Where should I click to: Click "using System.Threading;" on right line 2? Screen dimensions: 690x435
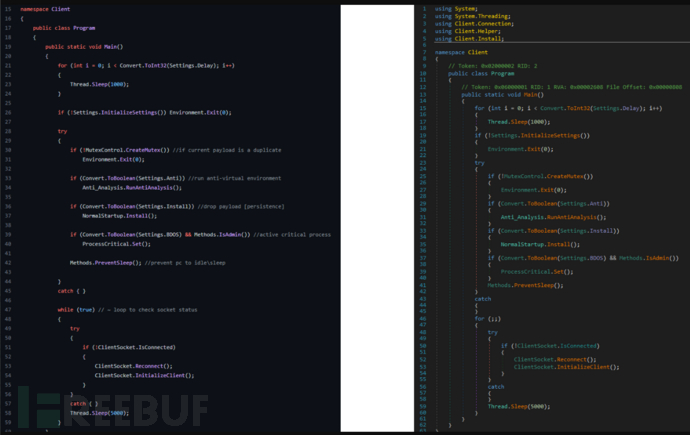[473, 16]
